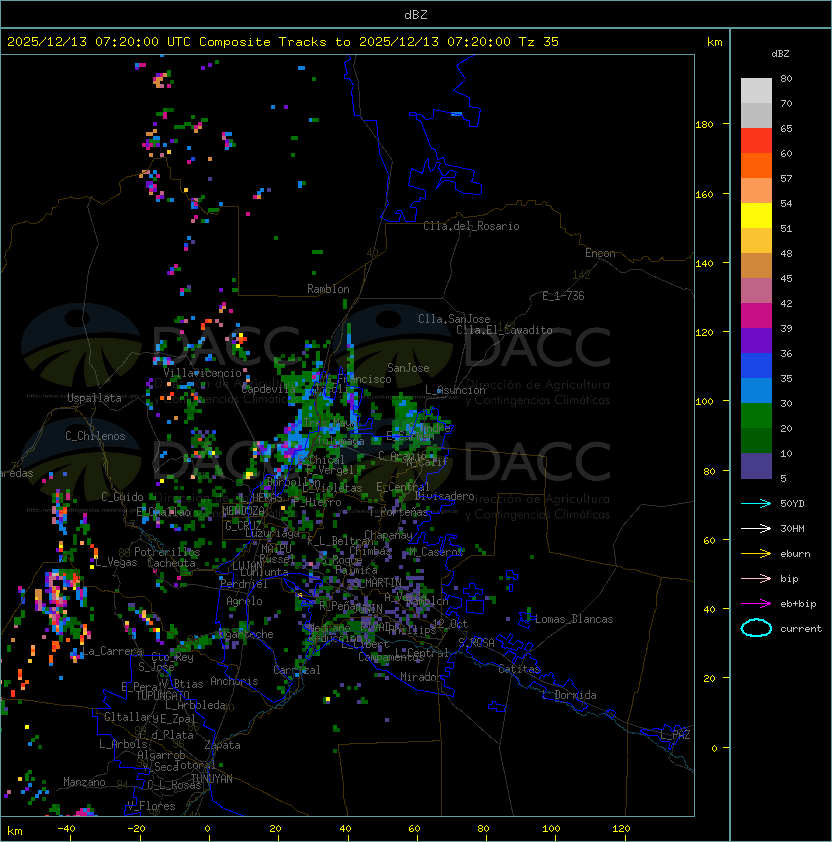Select the pink bip arrow legend icon
This screenshot has width=832, height=842.
click(756, 578)
